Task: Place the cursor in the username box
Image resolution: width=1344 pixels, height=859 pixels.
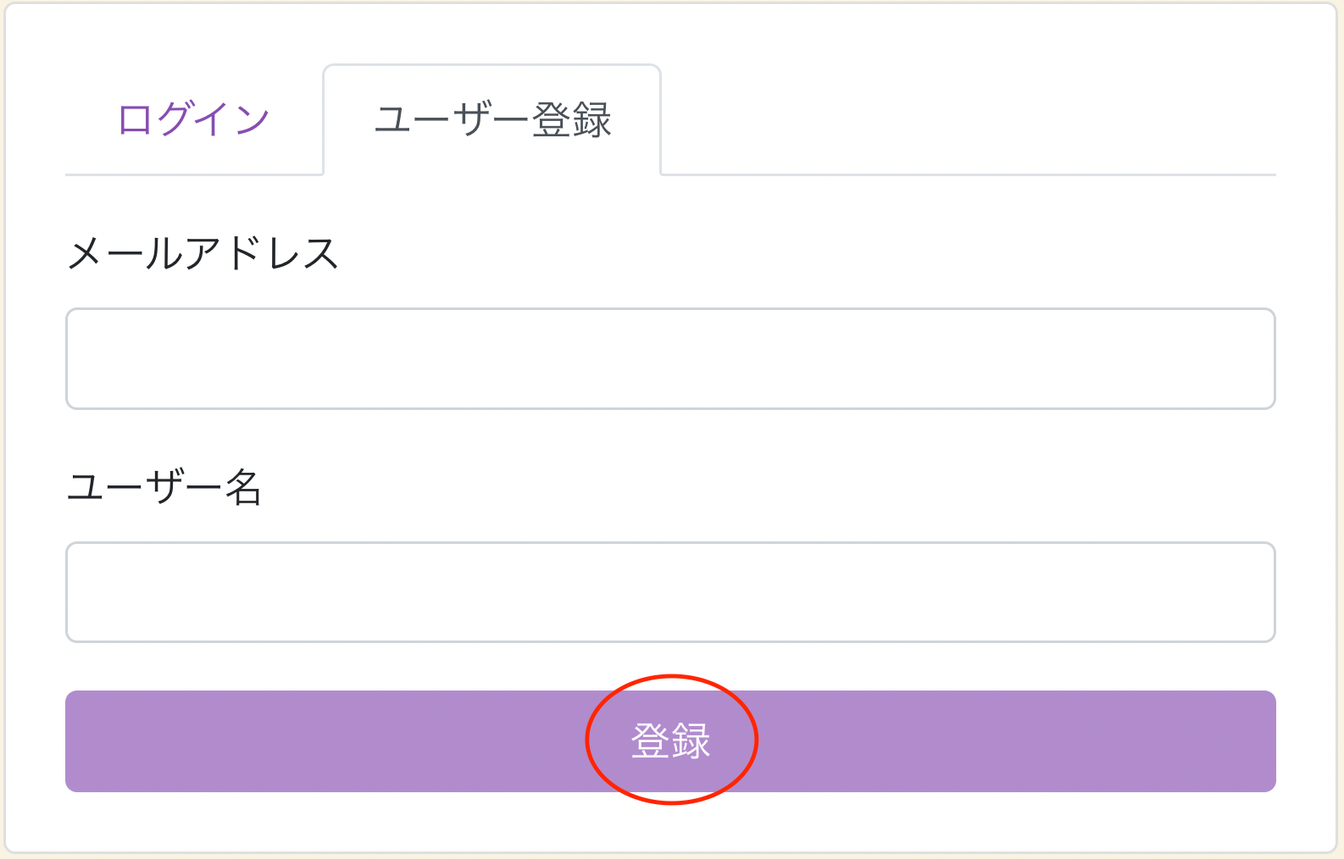Action: (x=670, y=592)
